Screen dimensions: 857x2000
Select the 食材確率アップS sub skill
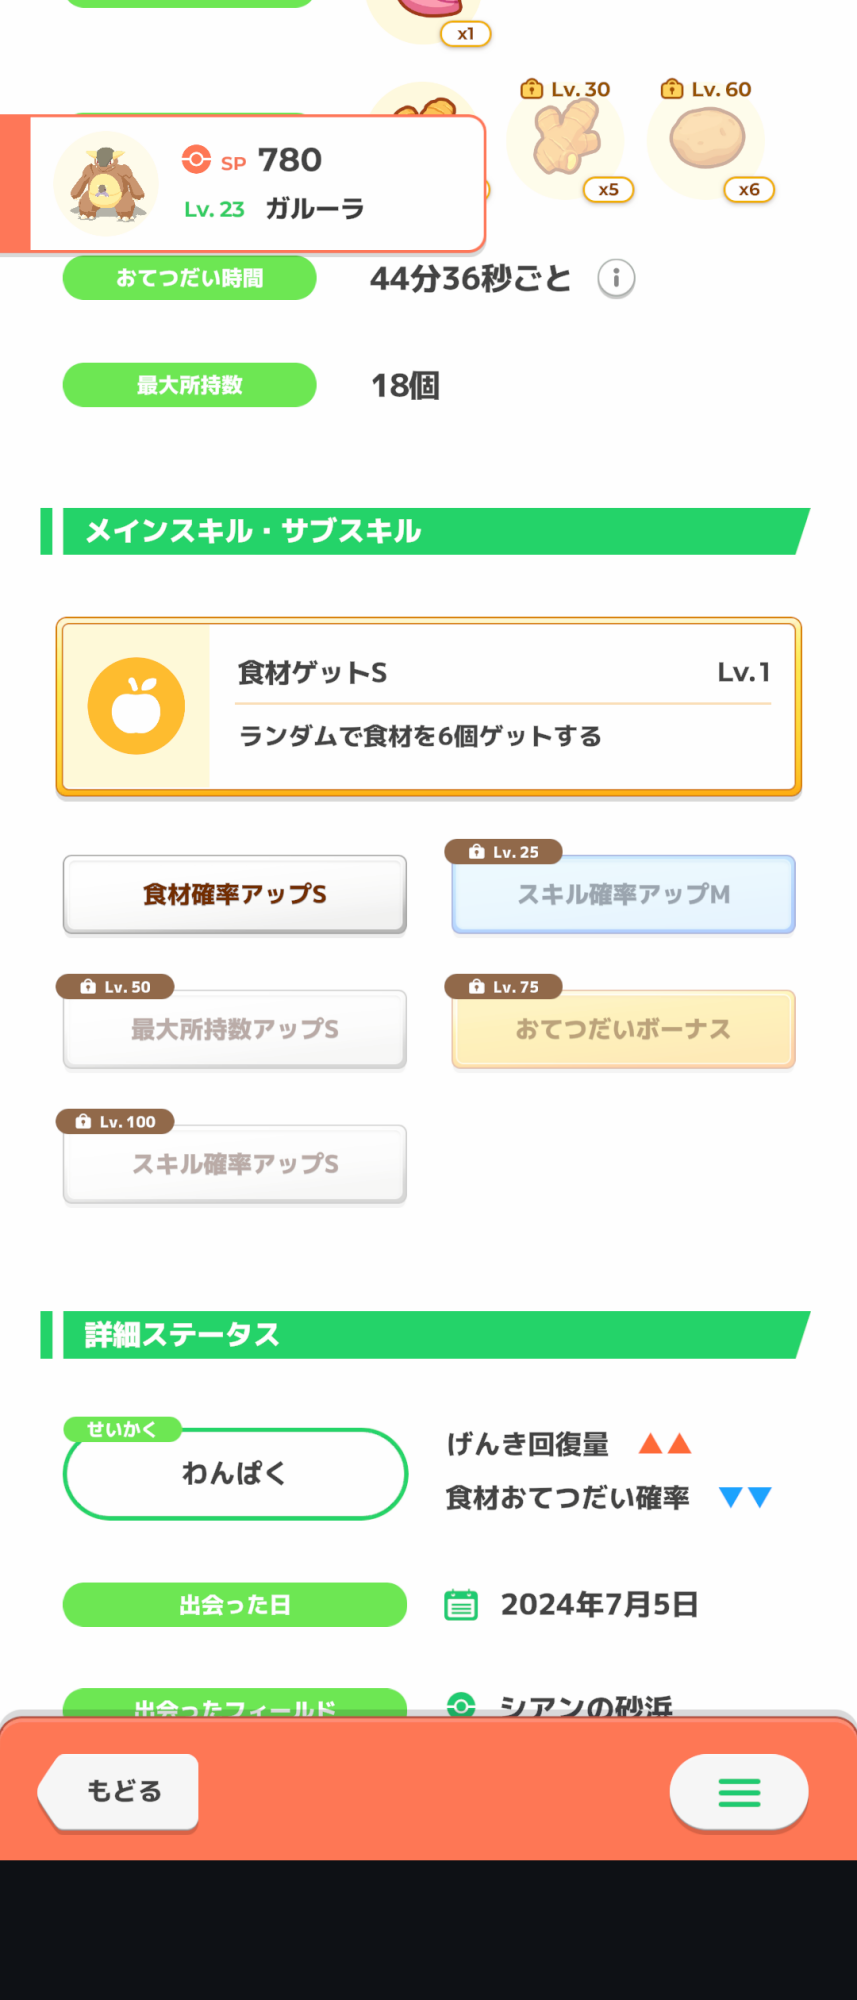coord(235,894)
